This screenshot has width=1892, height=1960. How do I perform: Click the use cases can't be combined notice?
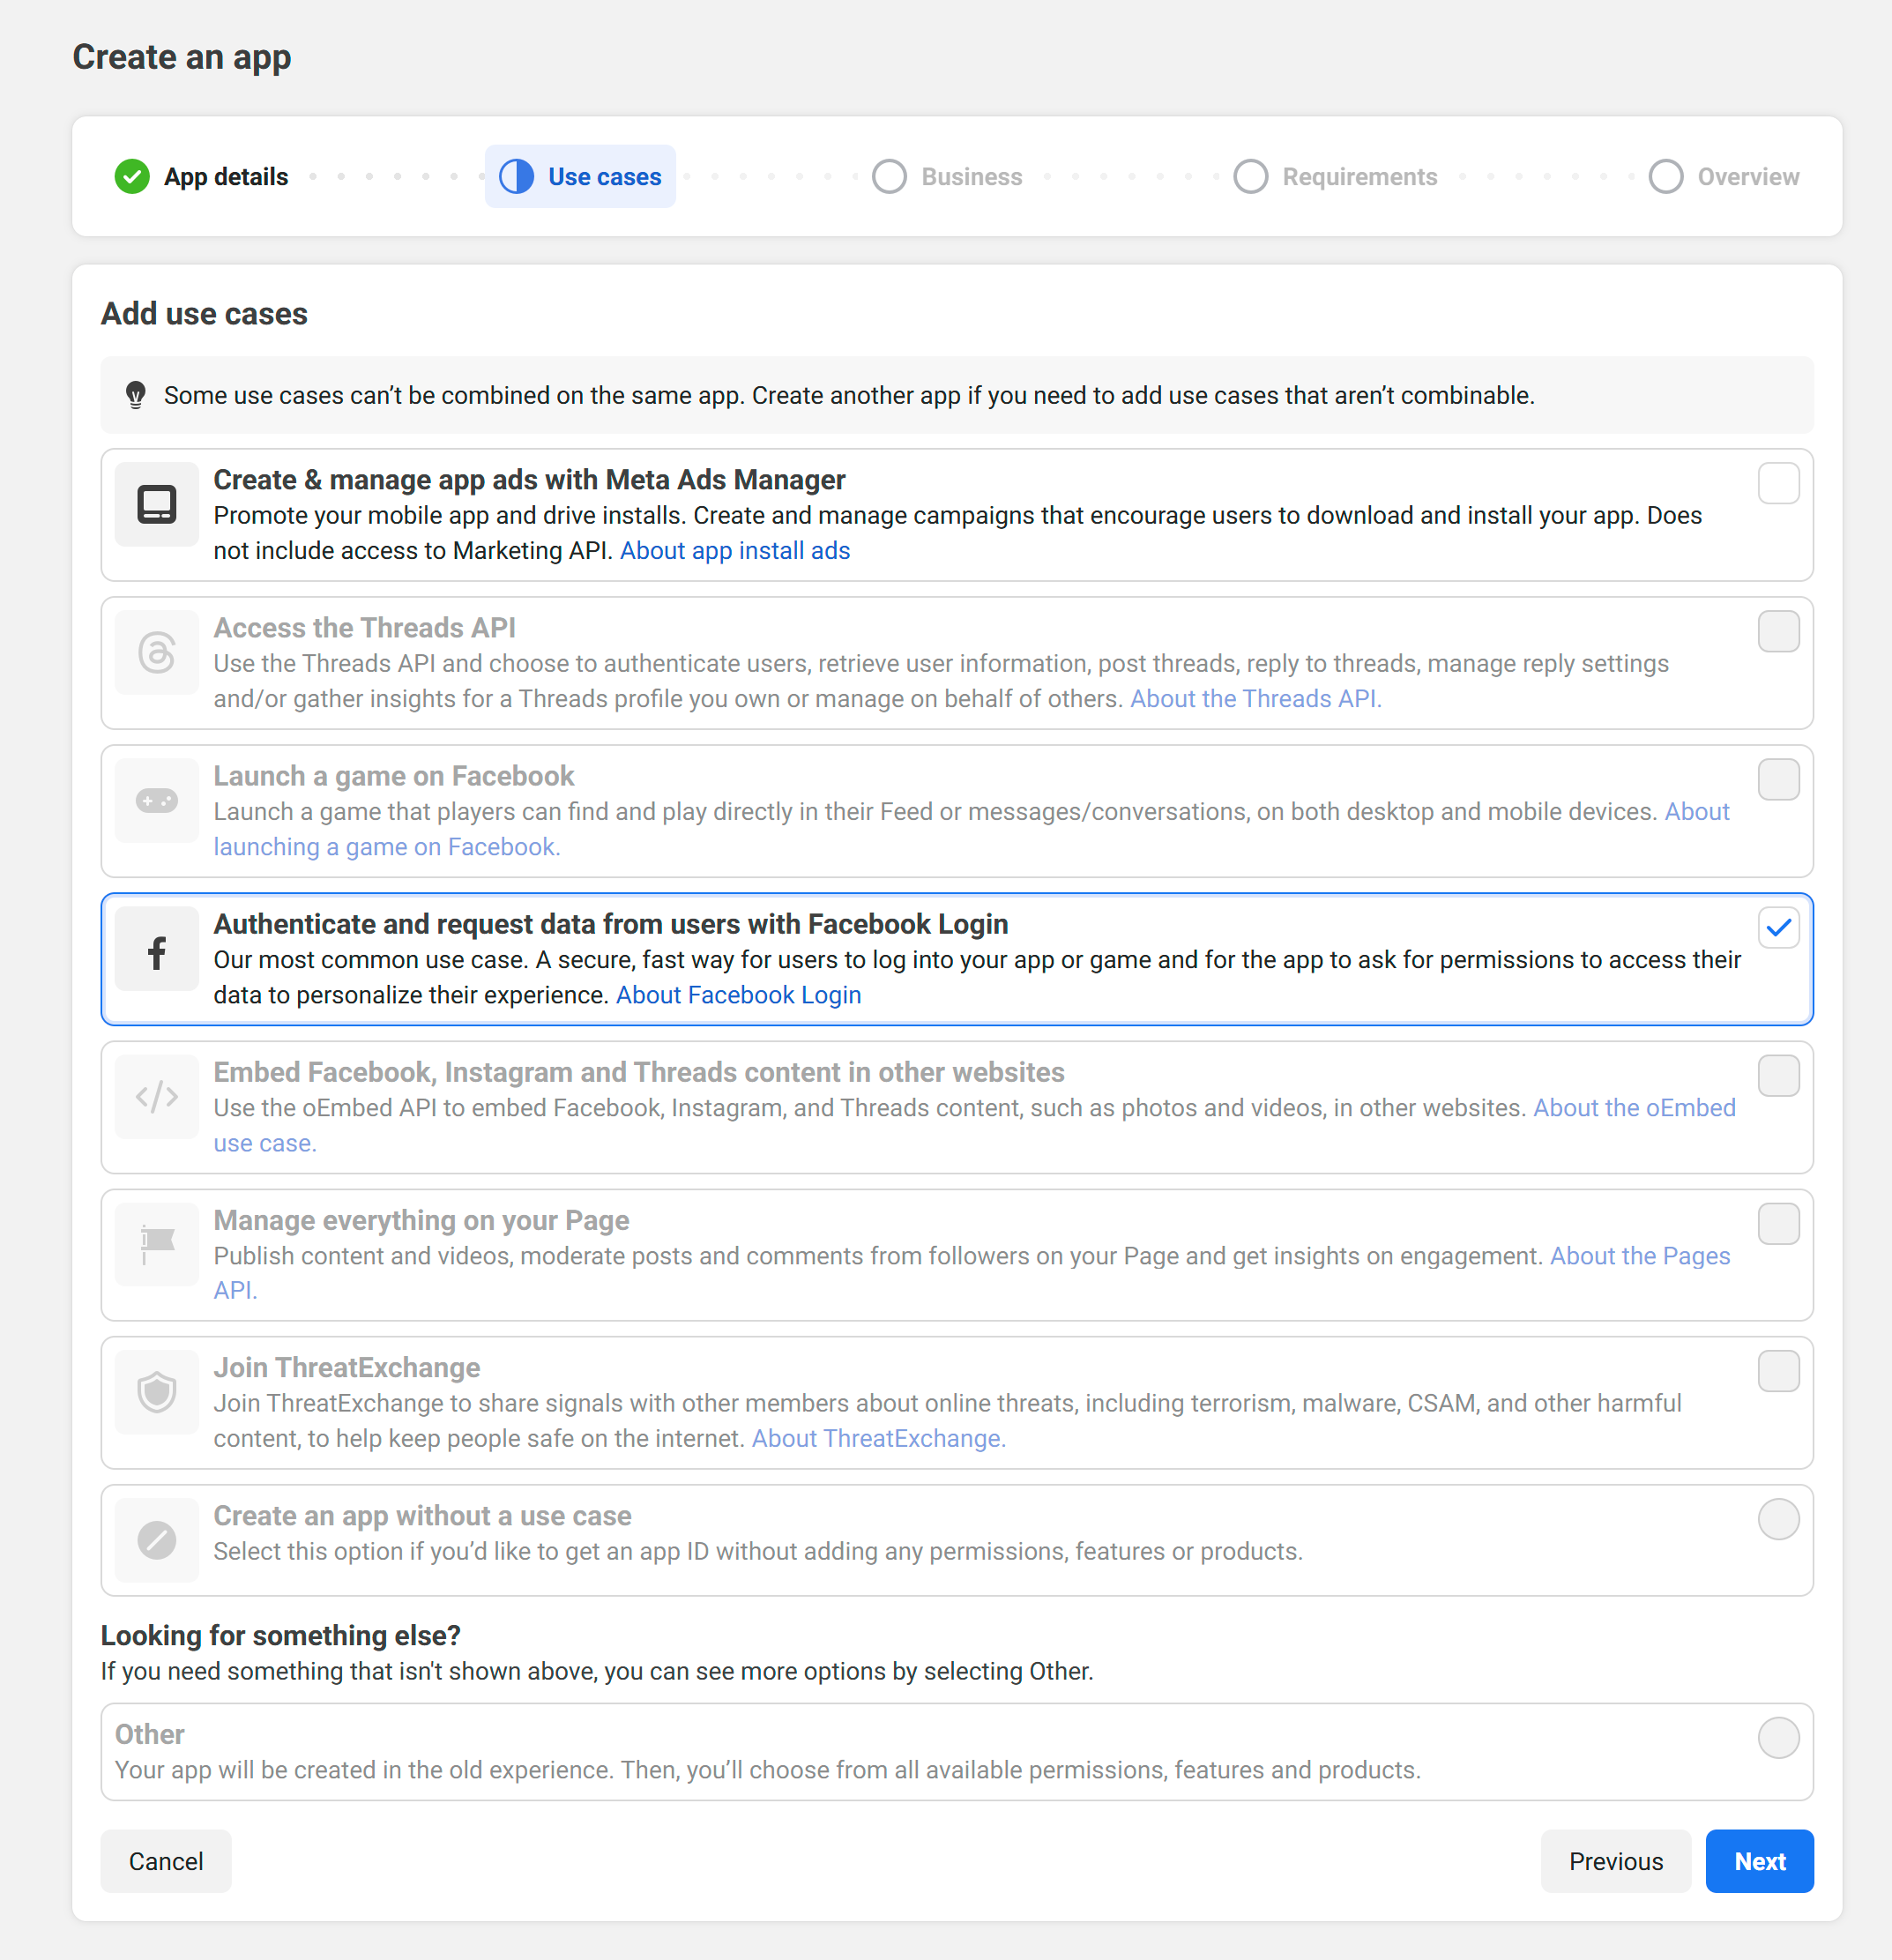coord(957,395)
